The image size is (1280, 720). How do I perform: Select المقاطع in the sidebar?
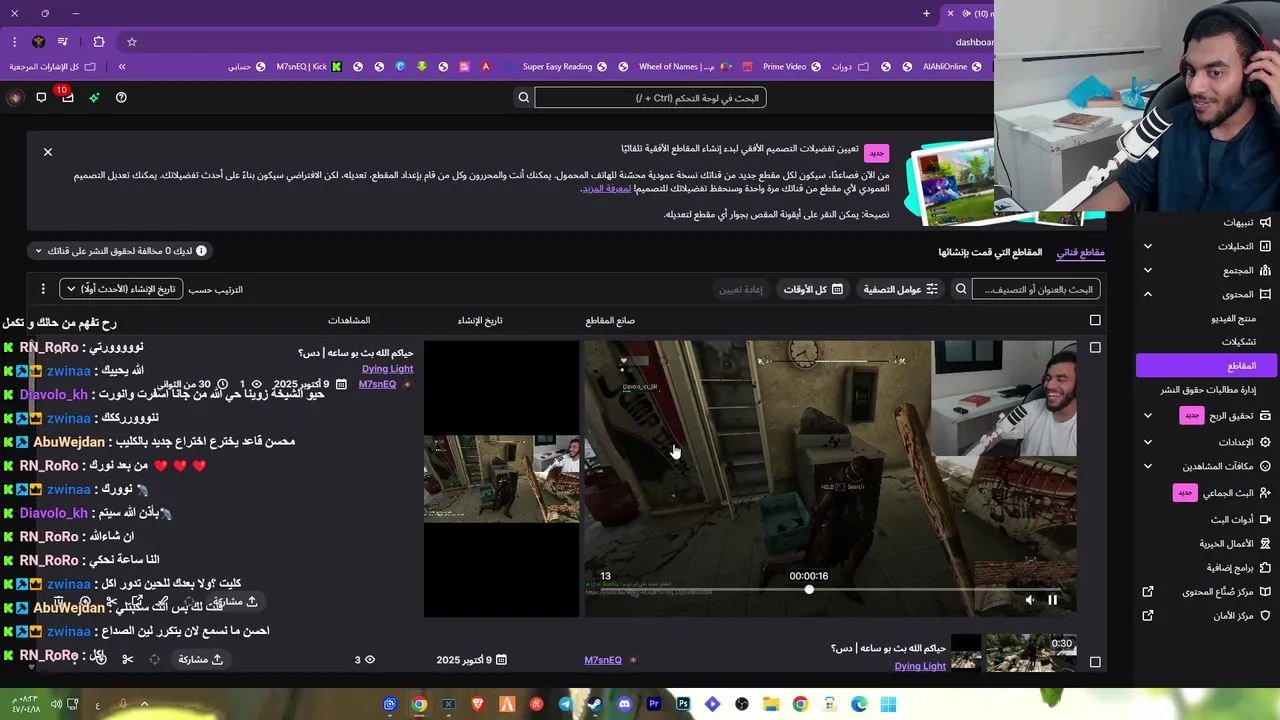(1207, 365)
